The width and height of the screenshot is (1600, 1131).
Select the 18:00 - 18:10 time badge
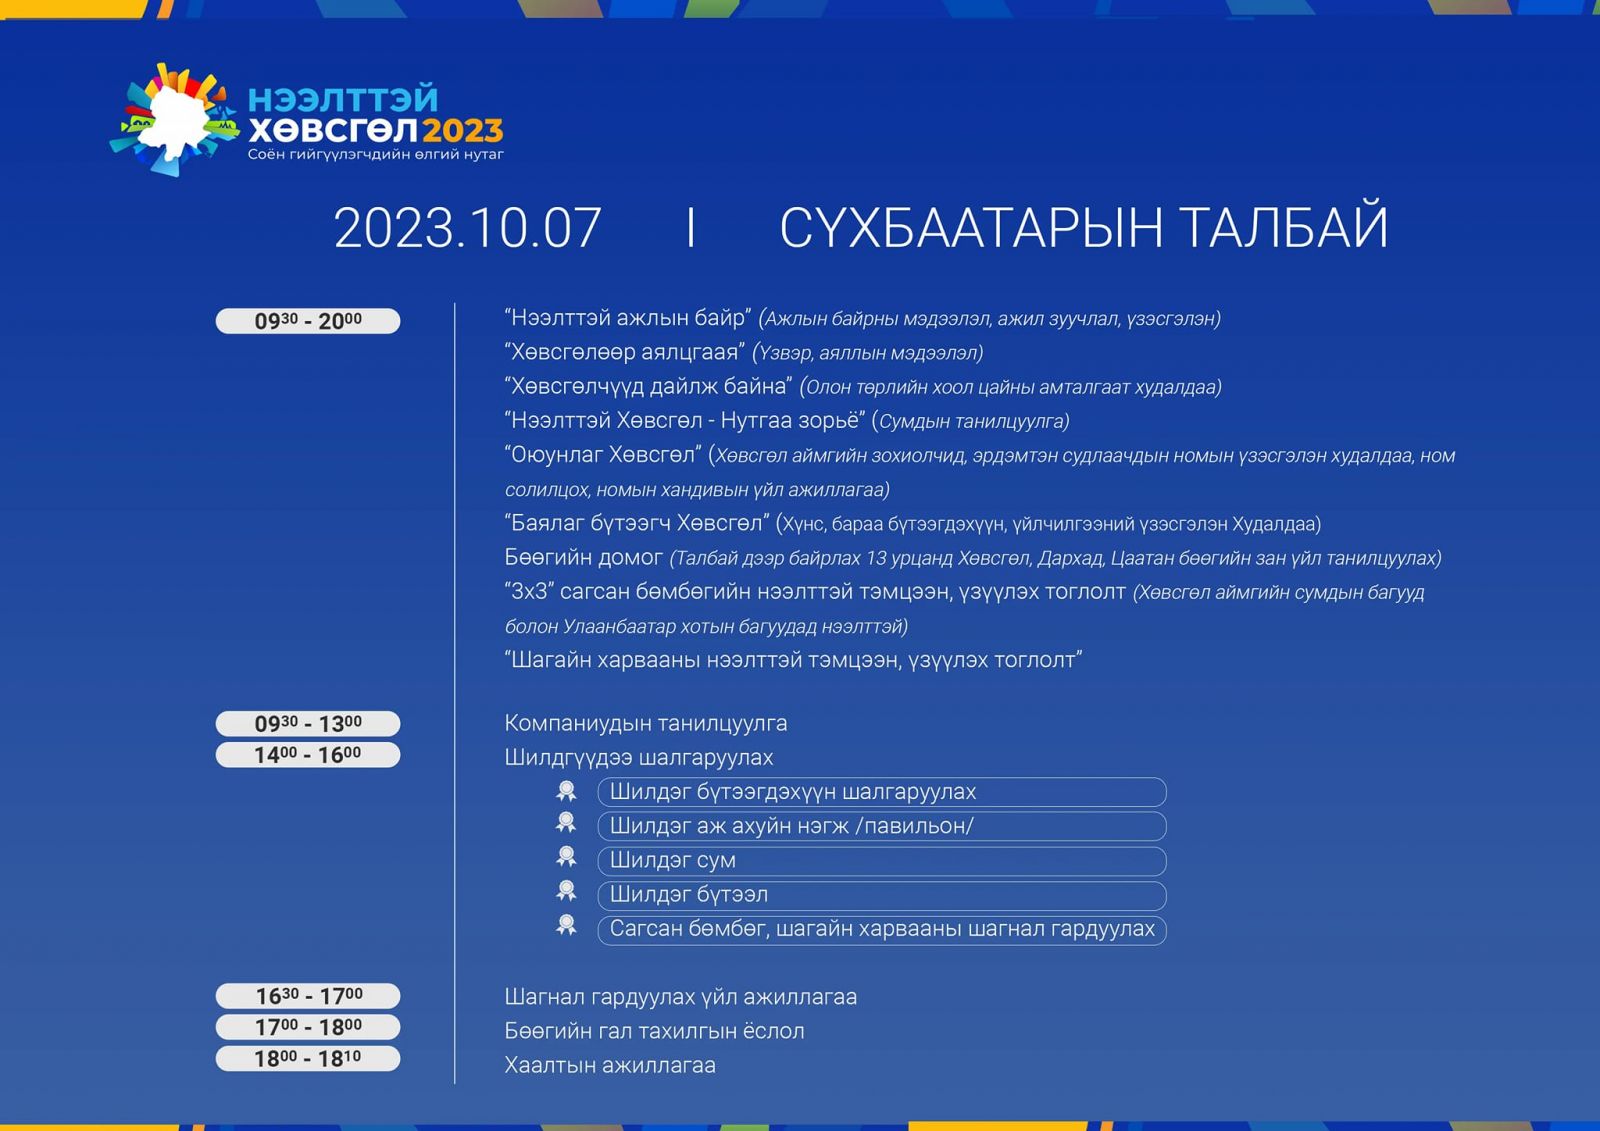(308, 1058)
